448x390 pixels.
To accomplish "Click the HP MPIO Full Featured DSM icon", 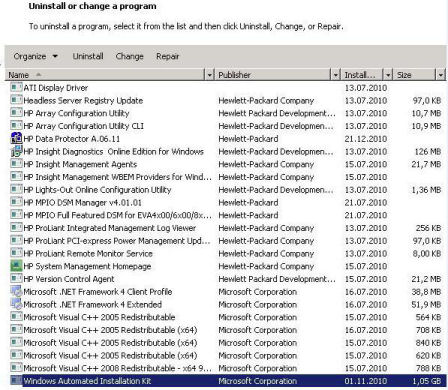I will click(16, 215).
